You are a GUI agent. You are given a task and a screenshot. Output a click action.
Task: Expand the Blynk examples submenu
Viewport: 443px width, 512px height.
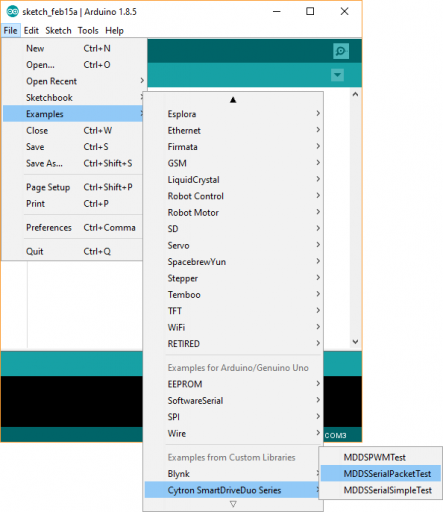pos(232,474)
